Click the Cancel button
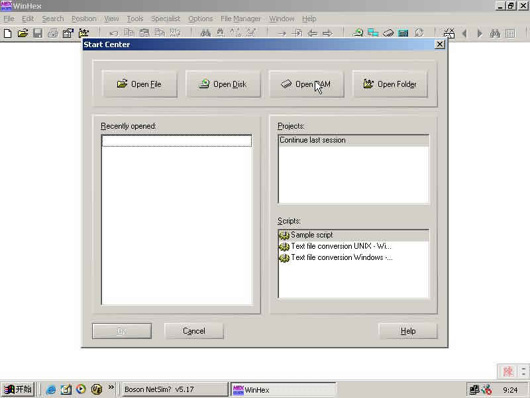The width and height of the screenshot is (530, 398). pos(194,331)
